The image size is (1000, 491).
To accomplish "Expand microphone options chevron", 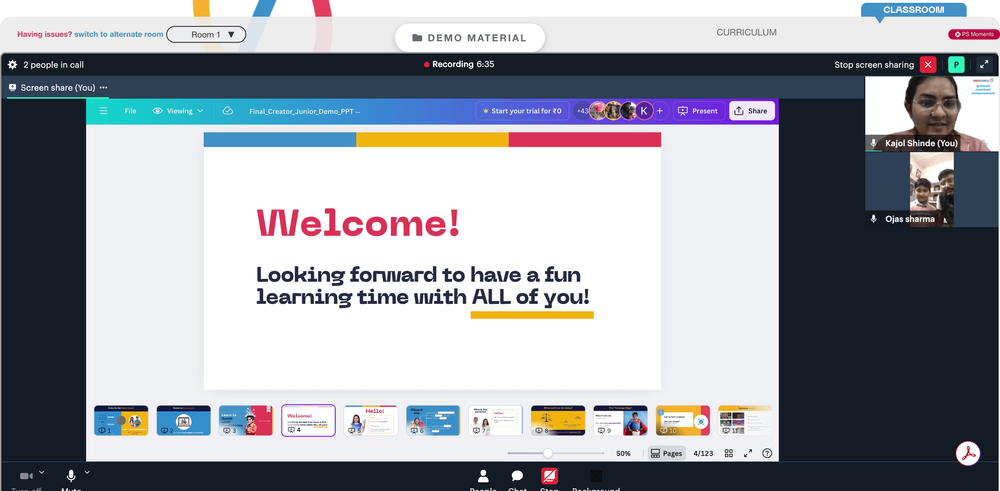I will point(87,473).
